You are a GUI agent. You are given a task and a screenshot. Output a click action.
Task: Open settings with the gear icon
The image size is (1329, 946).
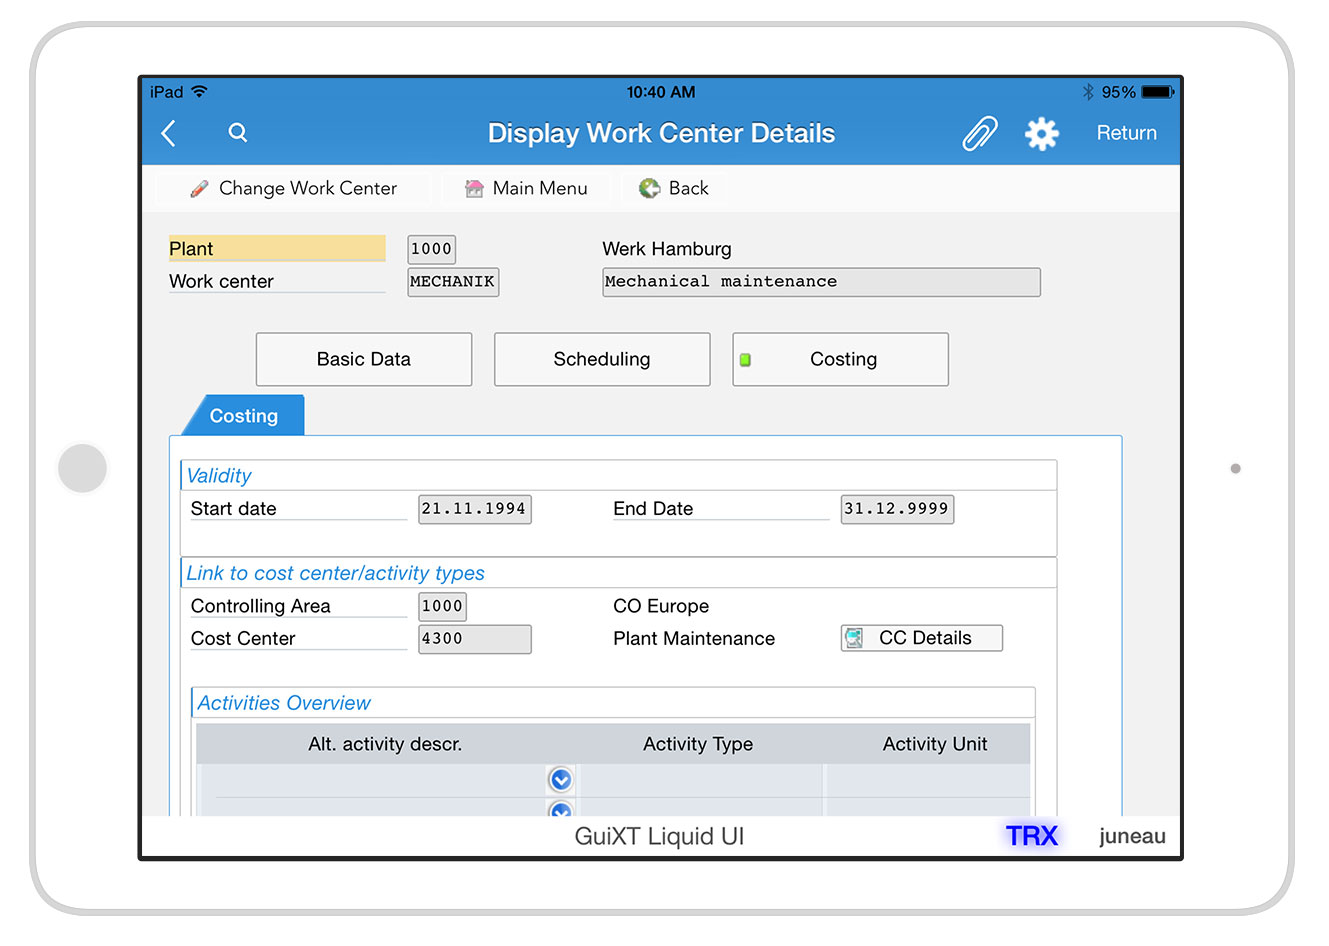click(x=1041, y=133)
